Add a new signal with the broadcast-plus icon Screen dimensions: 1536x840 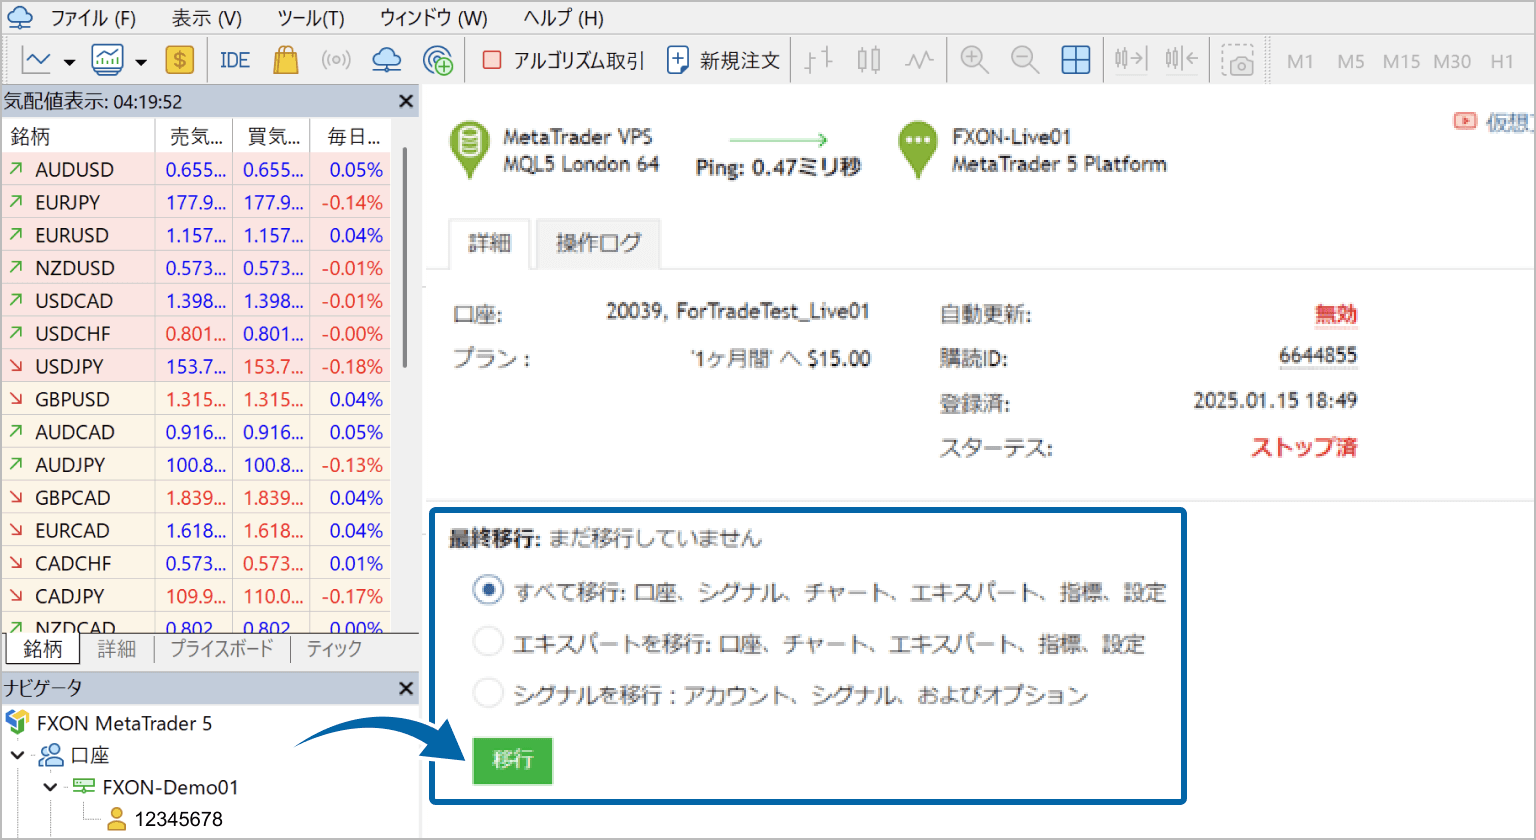(438, 60)
